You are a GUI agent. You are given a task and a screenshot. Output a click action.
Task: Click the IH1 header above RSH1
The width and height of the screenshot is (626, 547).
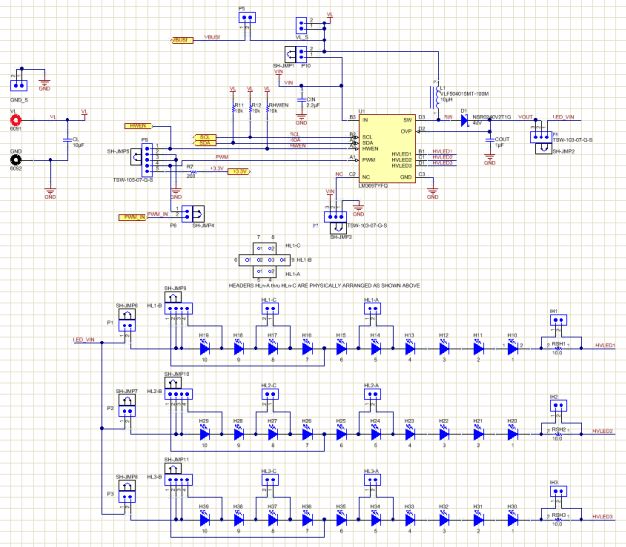click(x=558, y=320)
